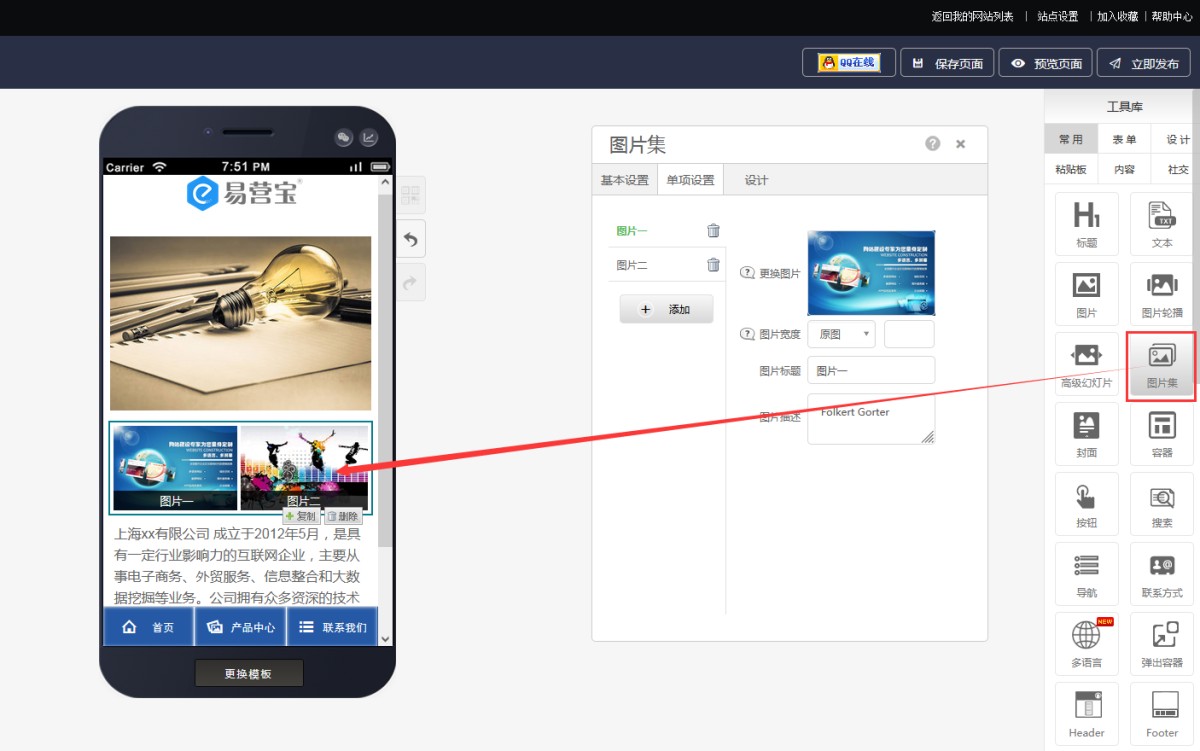1200x751 pixels.
Task: Tap 产品中心 in phone navigation
Action: (240, 627)
